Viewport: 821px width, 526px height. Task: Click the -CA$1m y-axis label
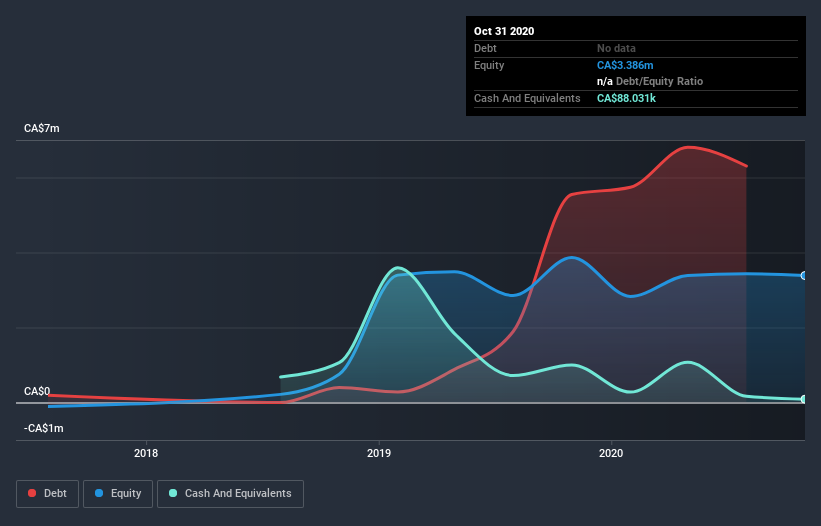43,428
